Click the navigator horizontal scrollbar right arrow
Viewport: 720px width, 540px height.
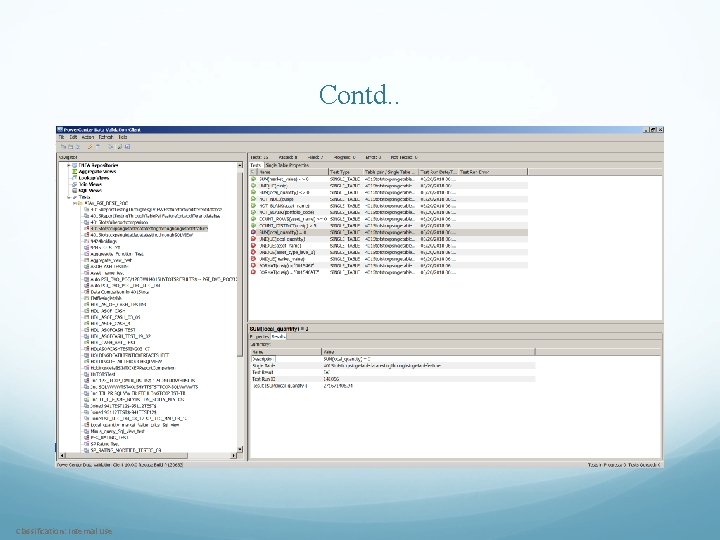tap(233, 455)
